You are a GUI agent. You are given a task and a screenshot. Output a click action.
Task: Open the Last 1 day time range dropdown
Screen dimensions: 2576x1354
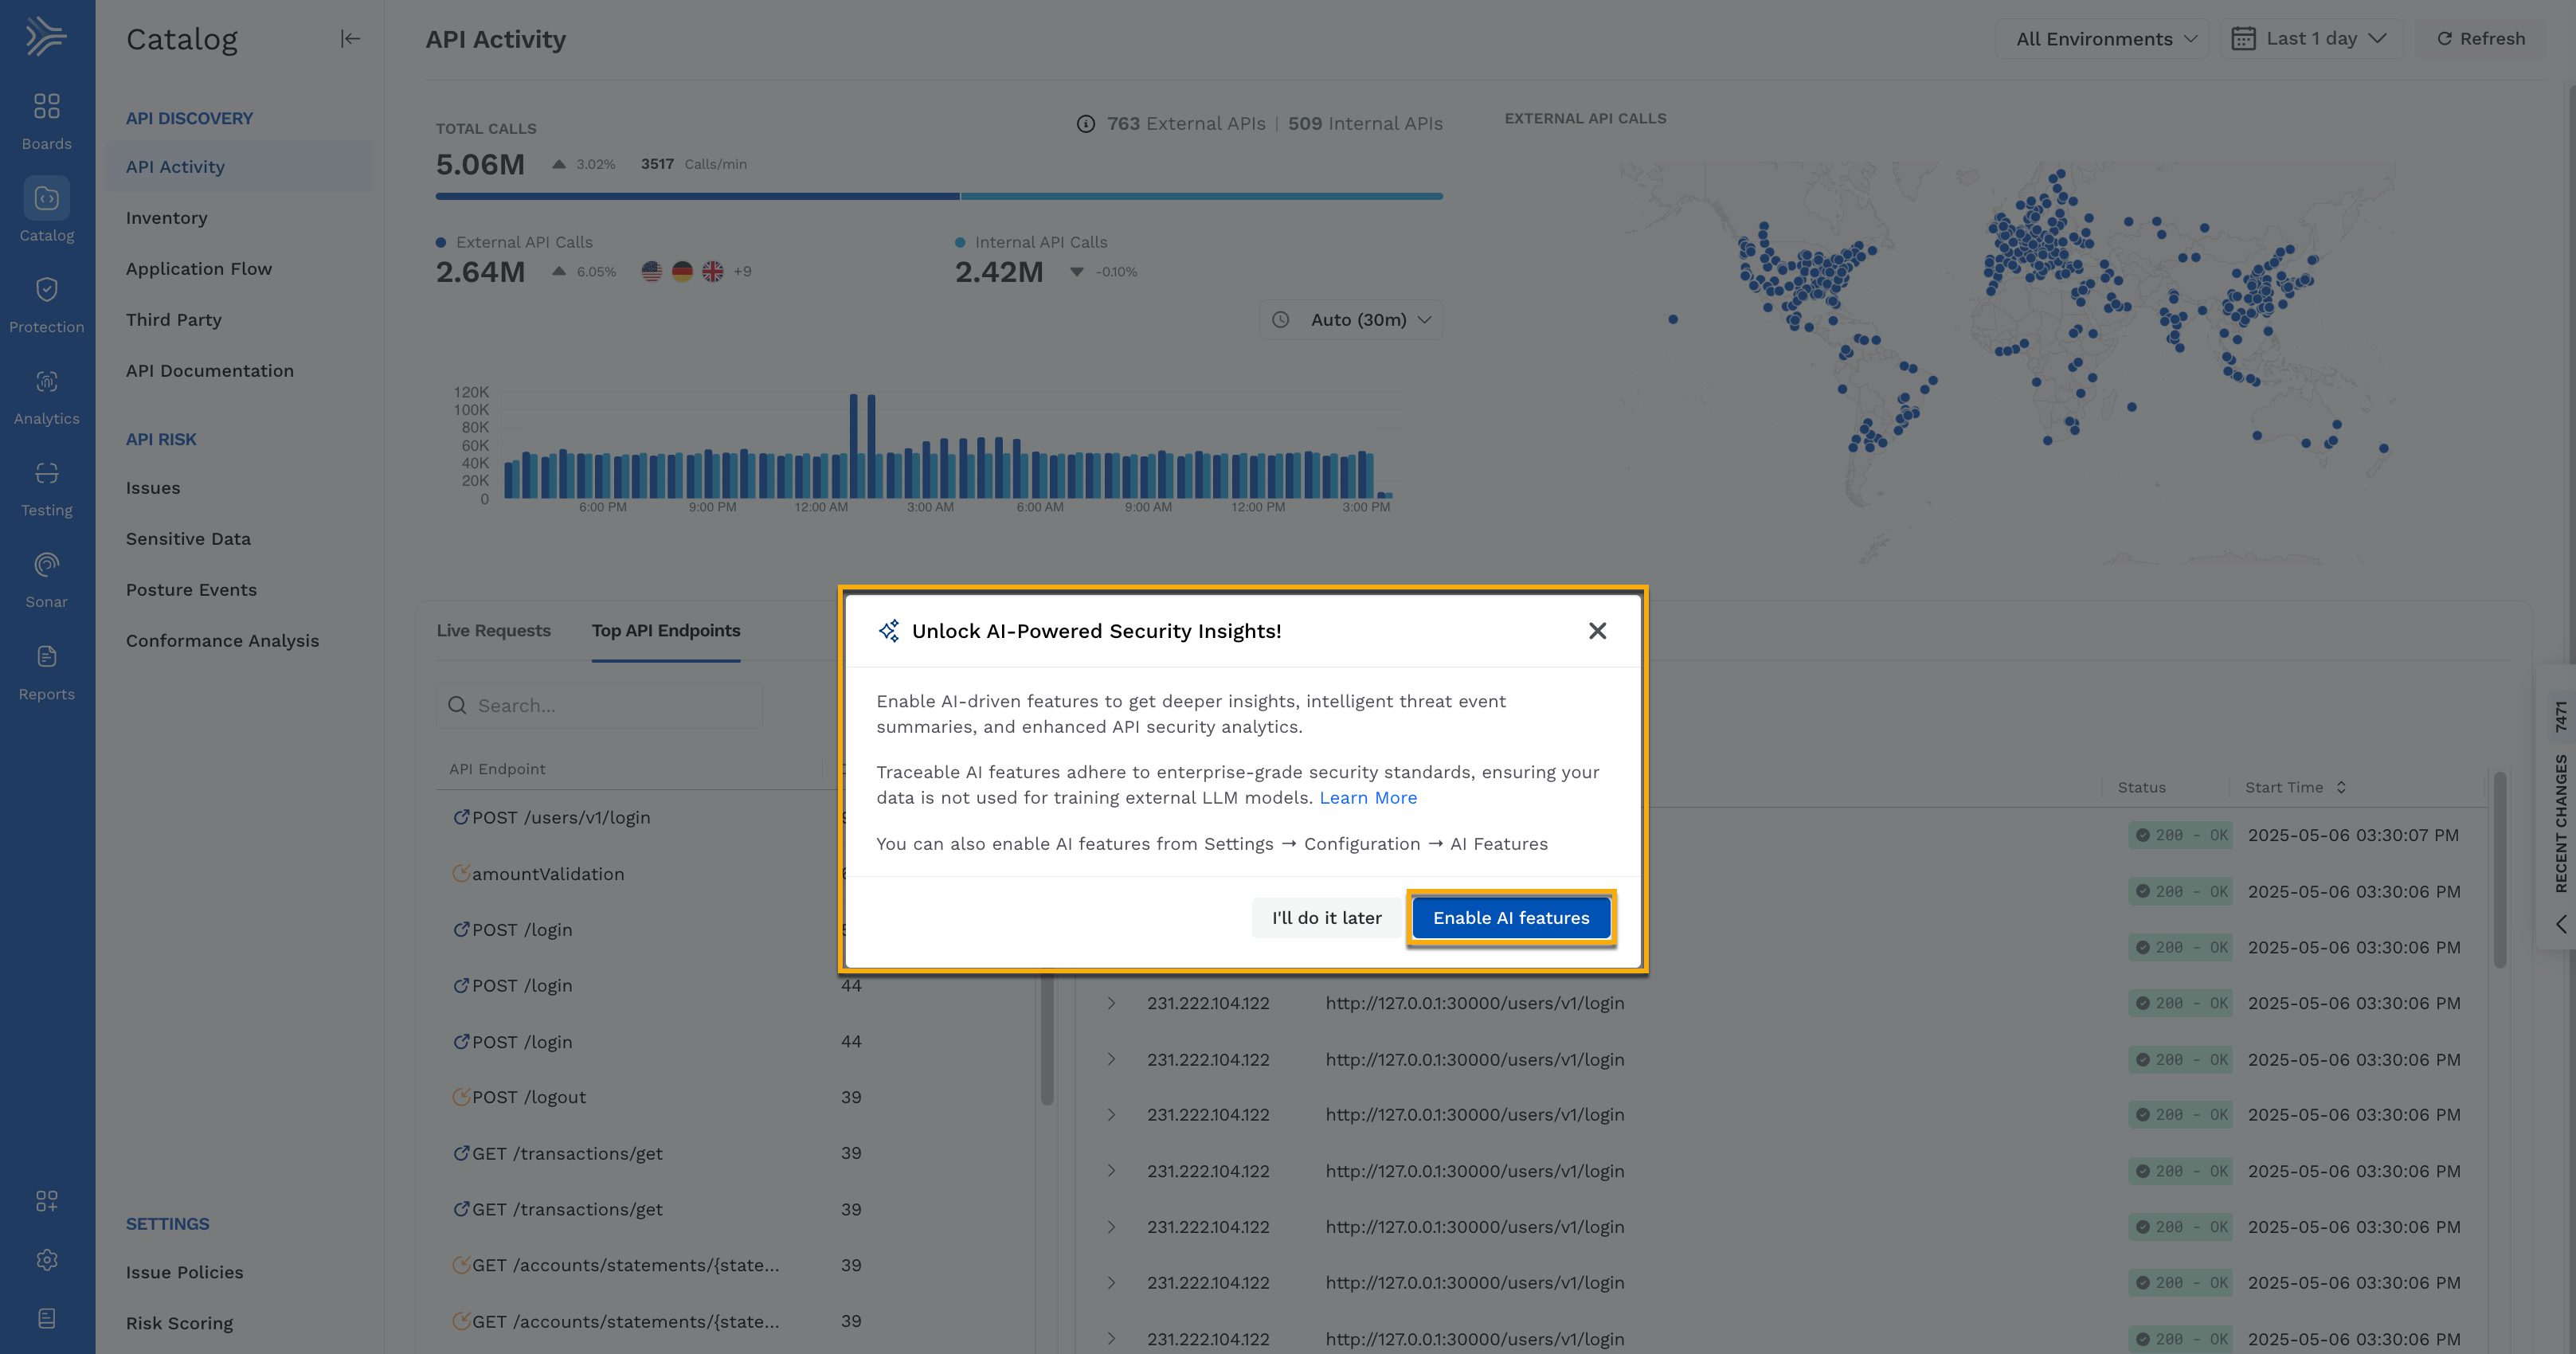tap(2311, 39)
